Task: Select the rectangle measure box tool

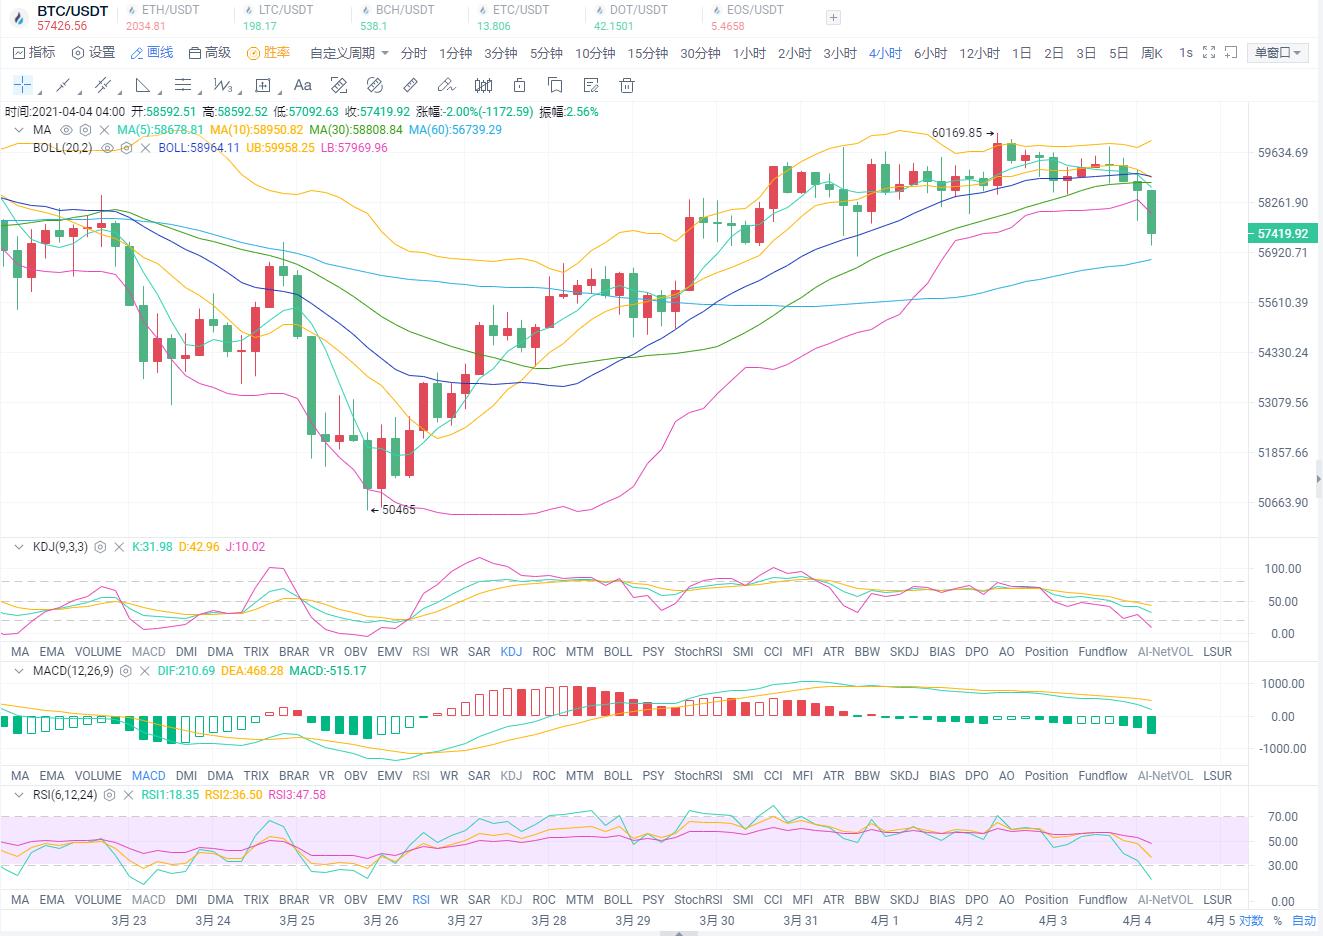Action: tap(263, 85)
